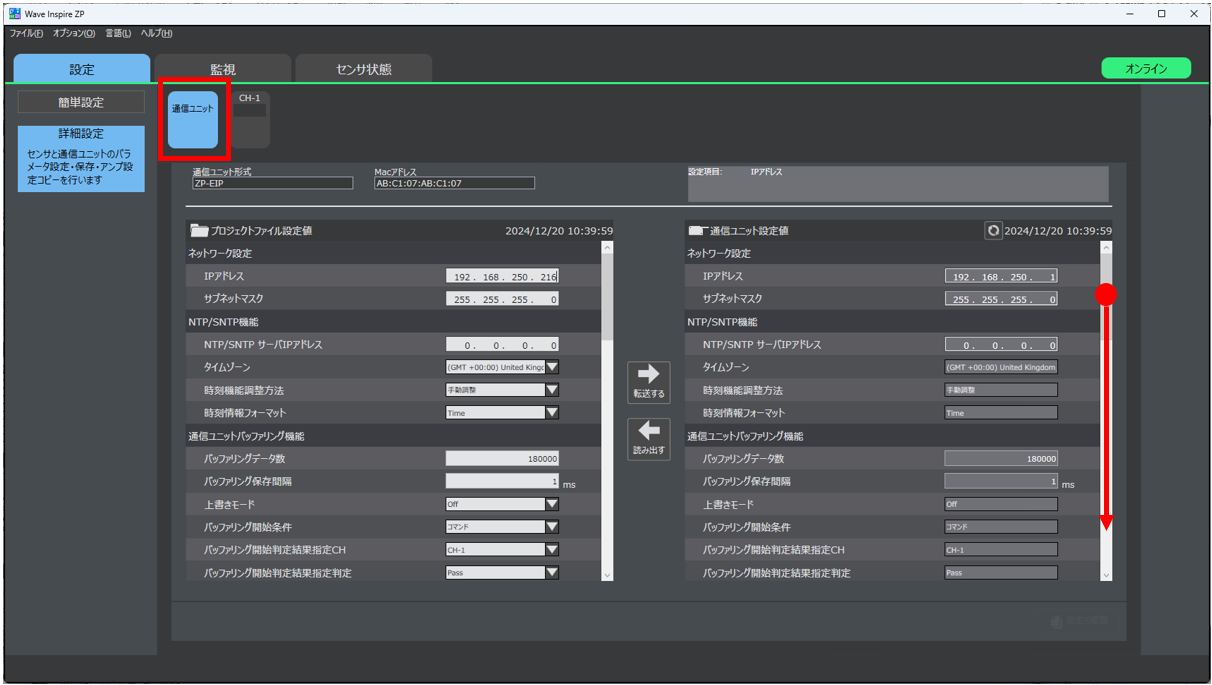This screenshot has width=1212, height=685.
Task: Click the green オンライン status button
Action: (x=1146, y=68)
